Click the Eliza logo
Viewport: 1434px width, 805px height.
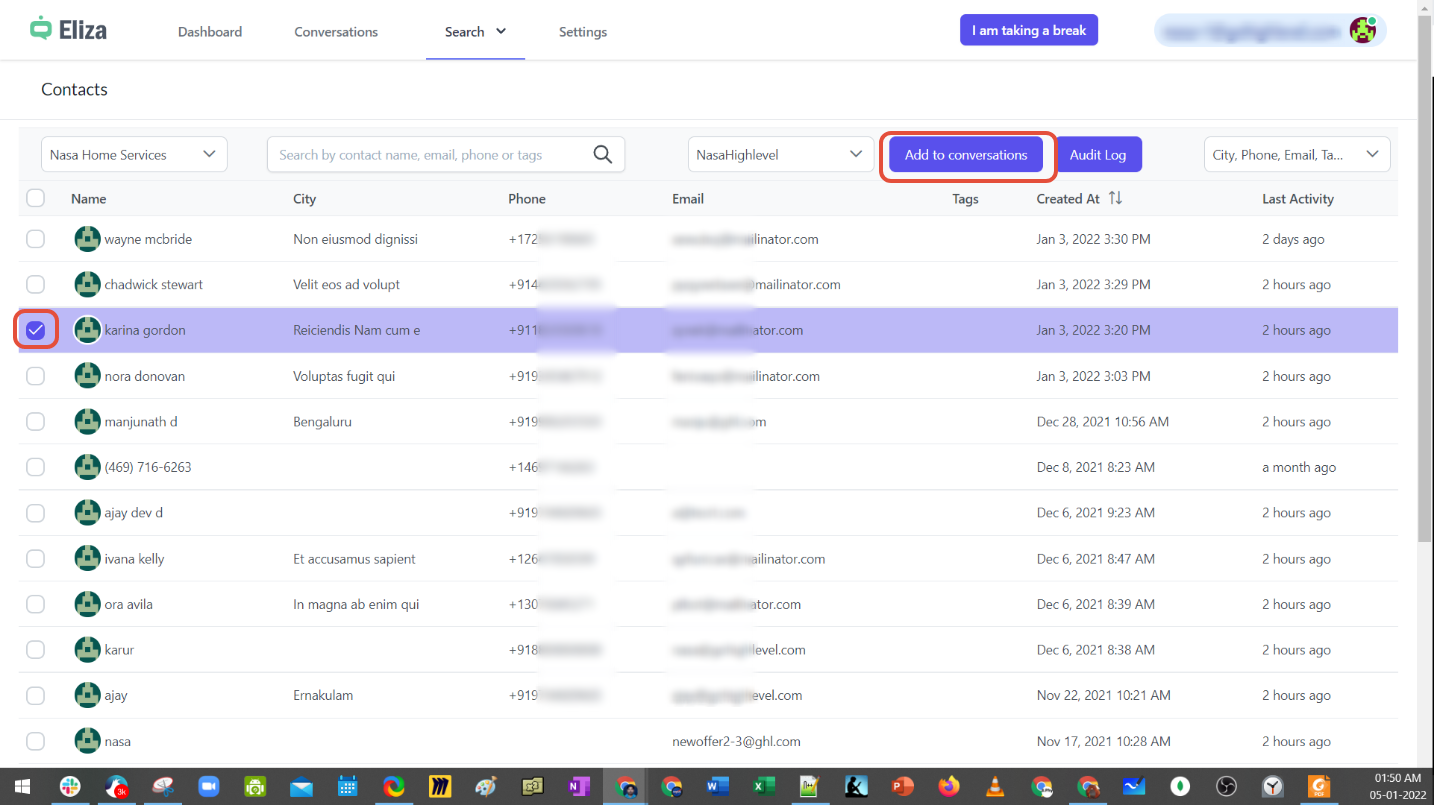pos(68,29)
